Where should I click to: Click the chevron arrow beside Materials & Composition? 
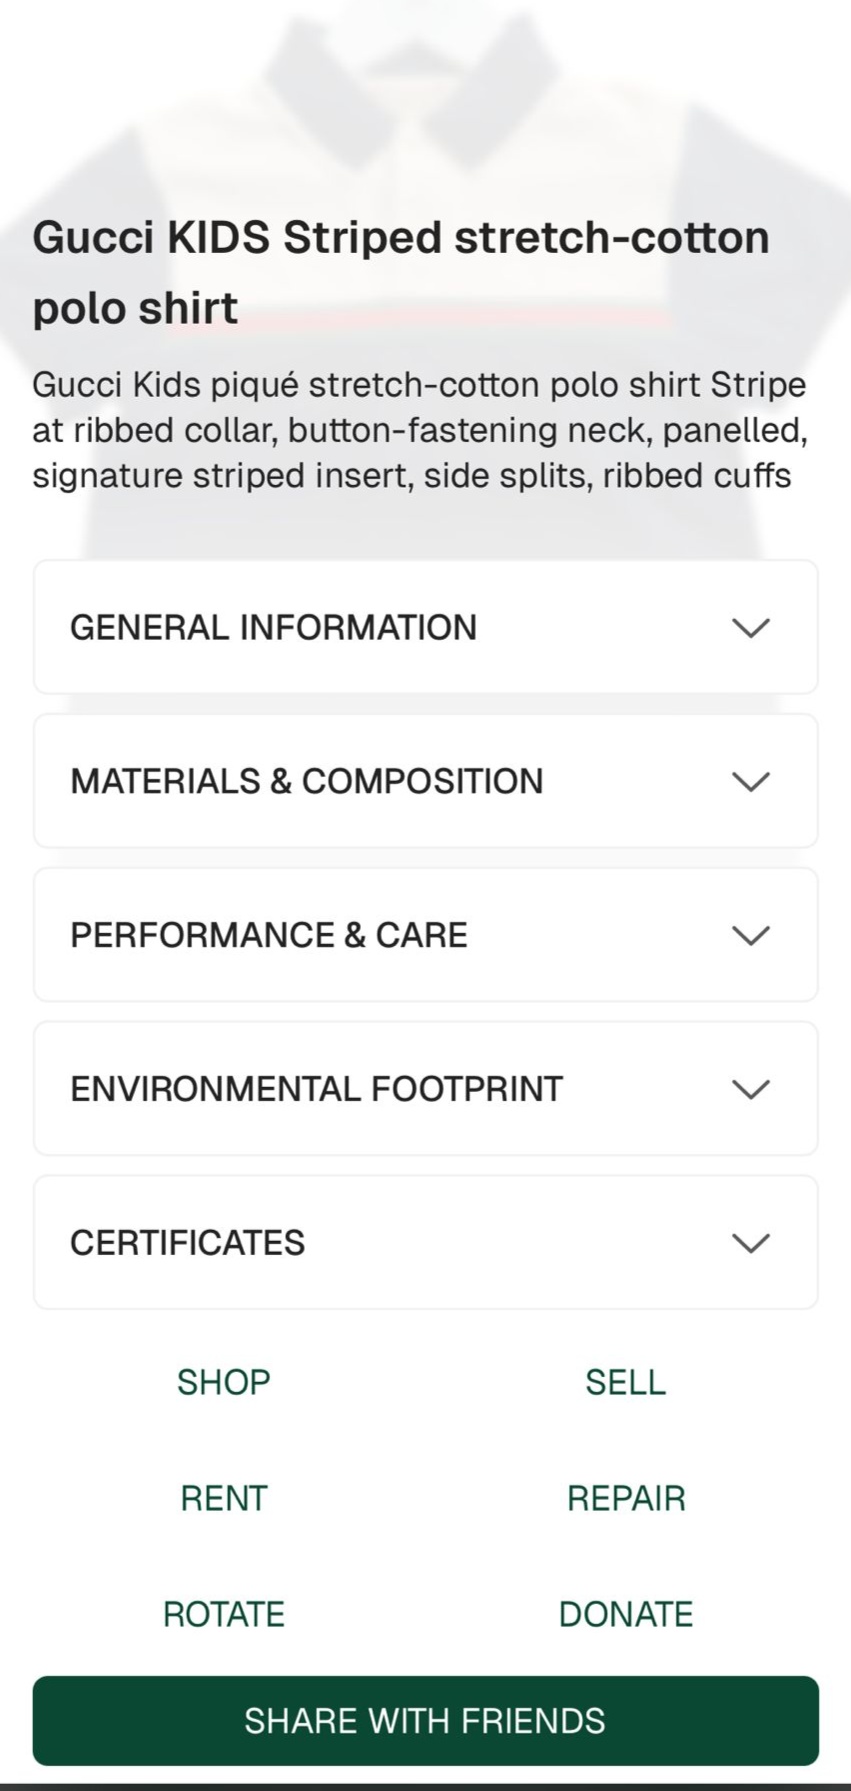(750, 781)
